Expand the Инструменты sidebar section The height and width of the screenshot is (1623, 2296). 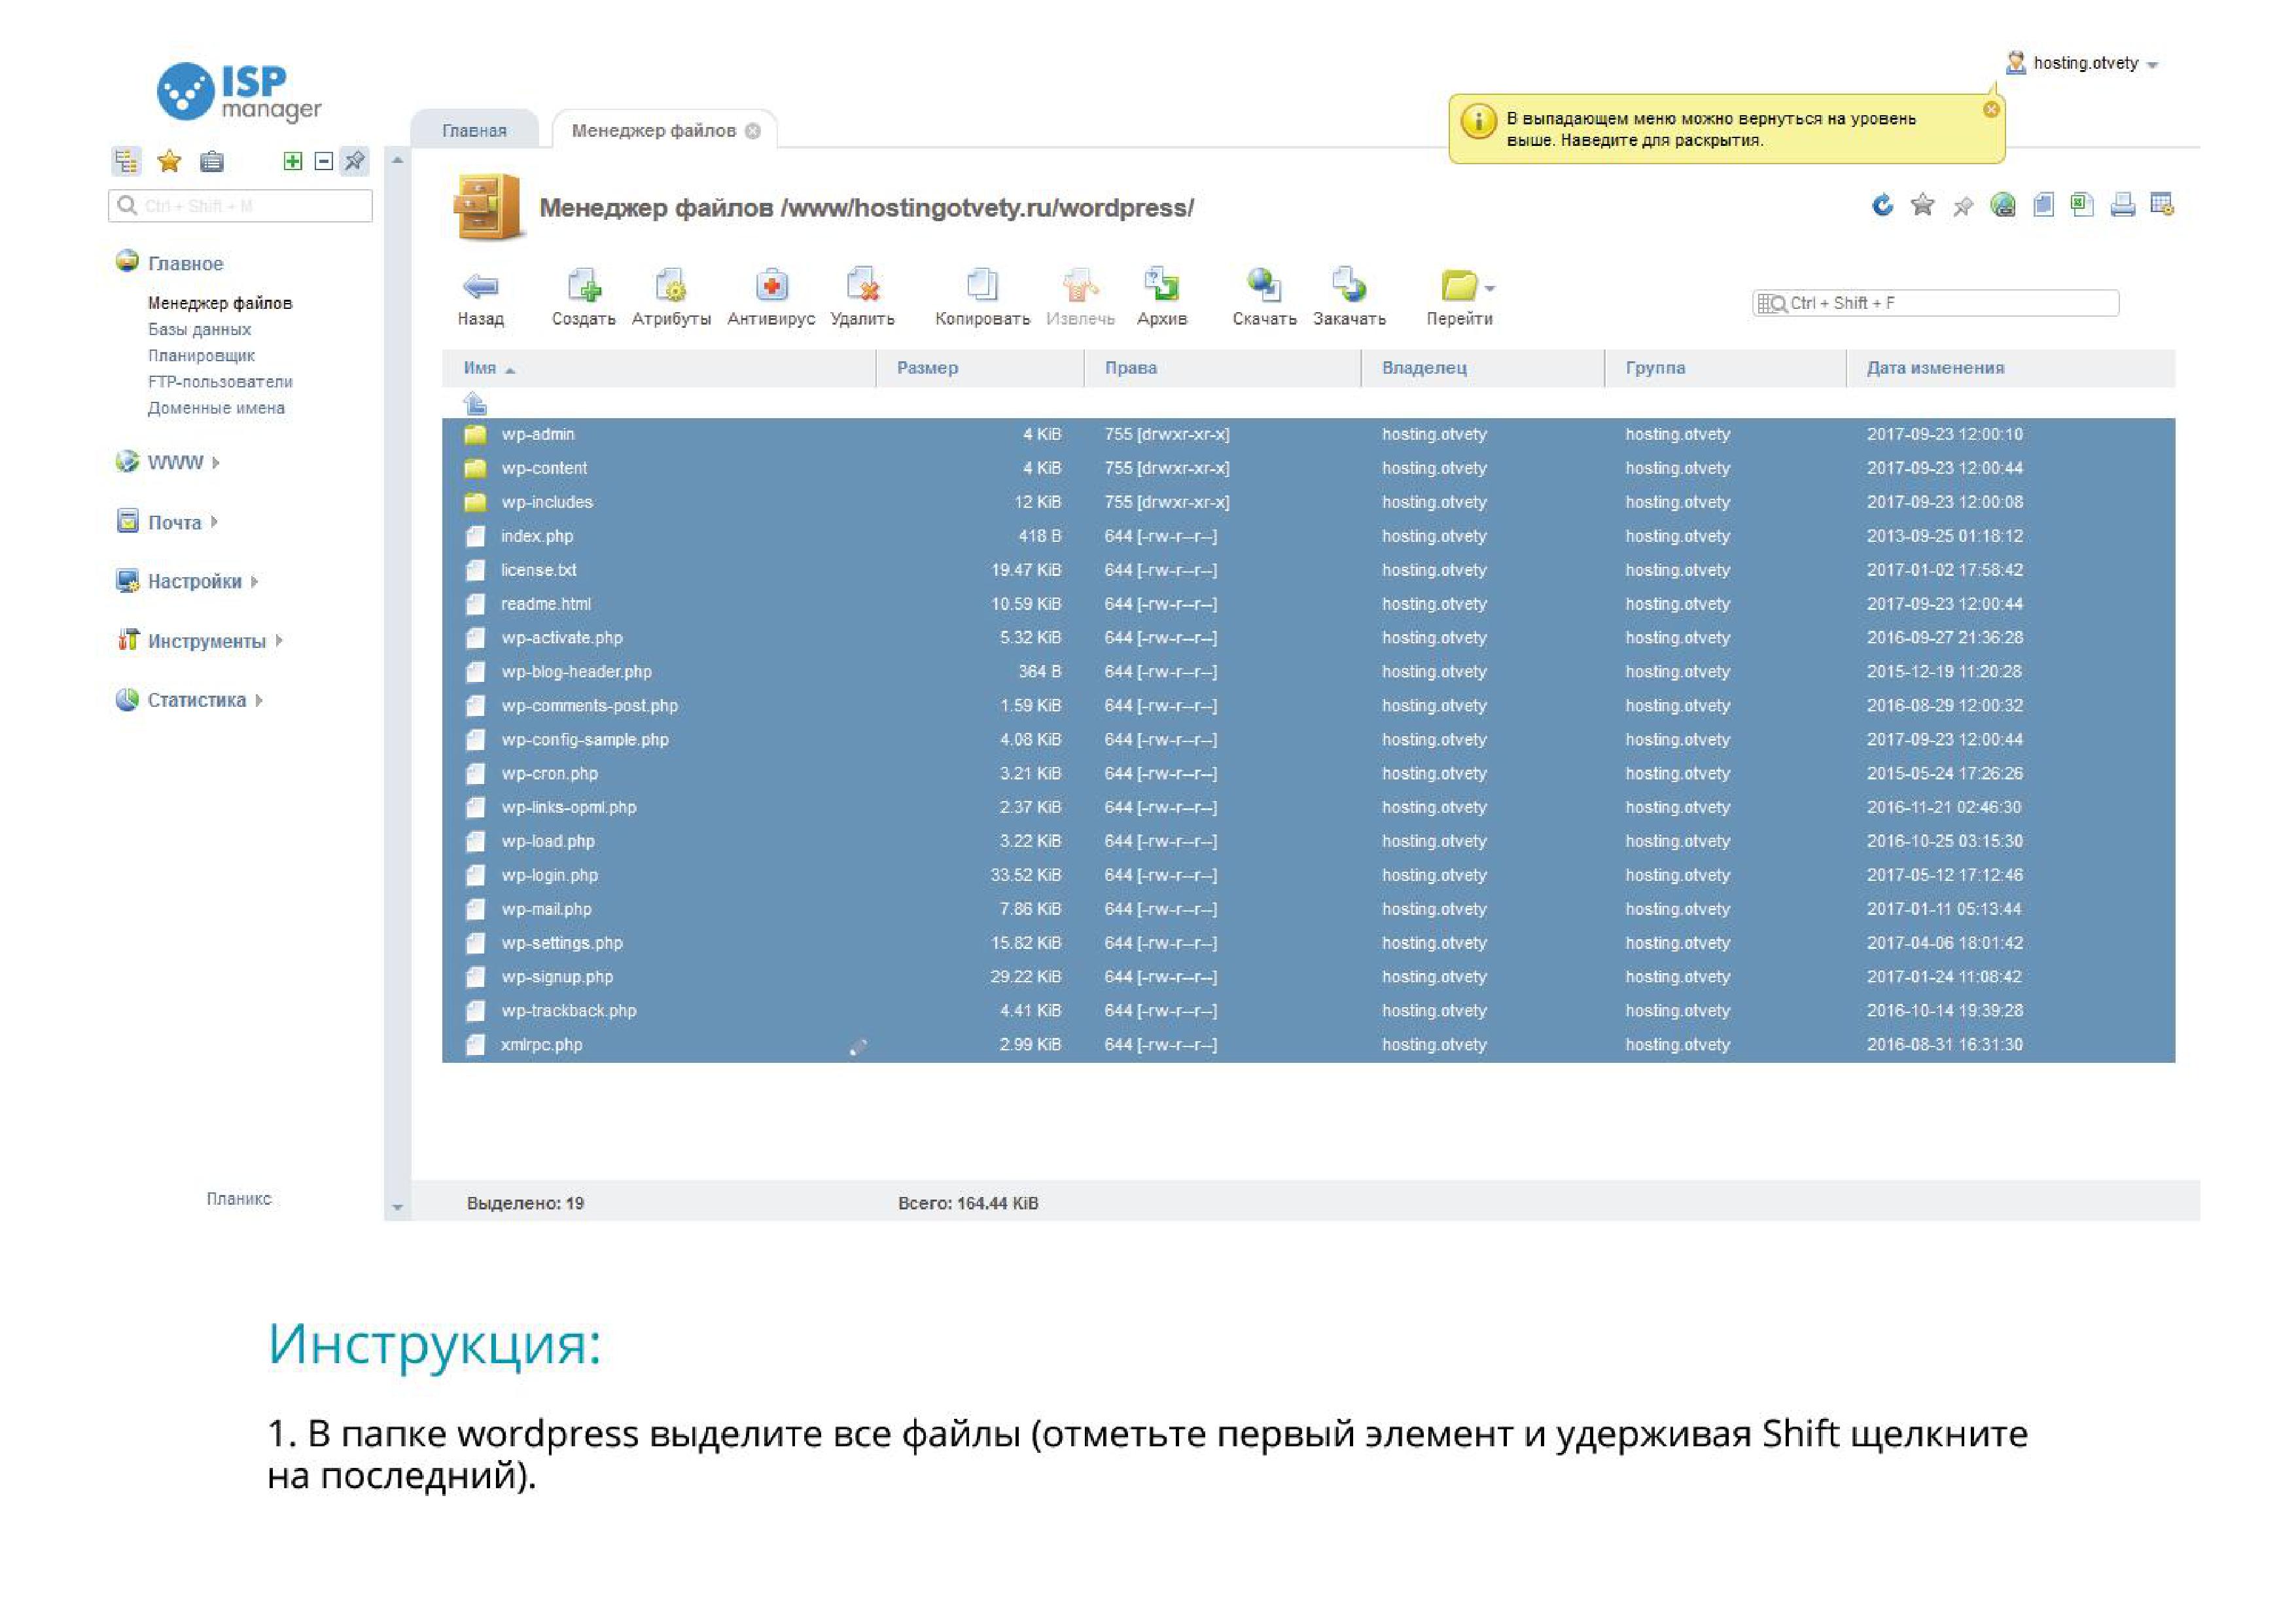[199, 641]
